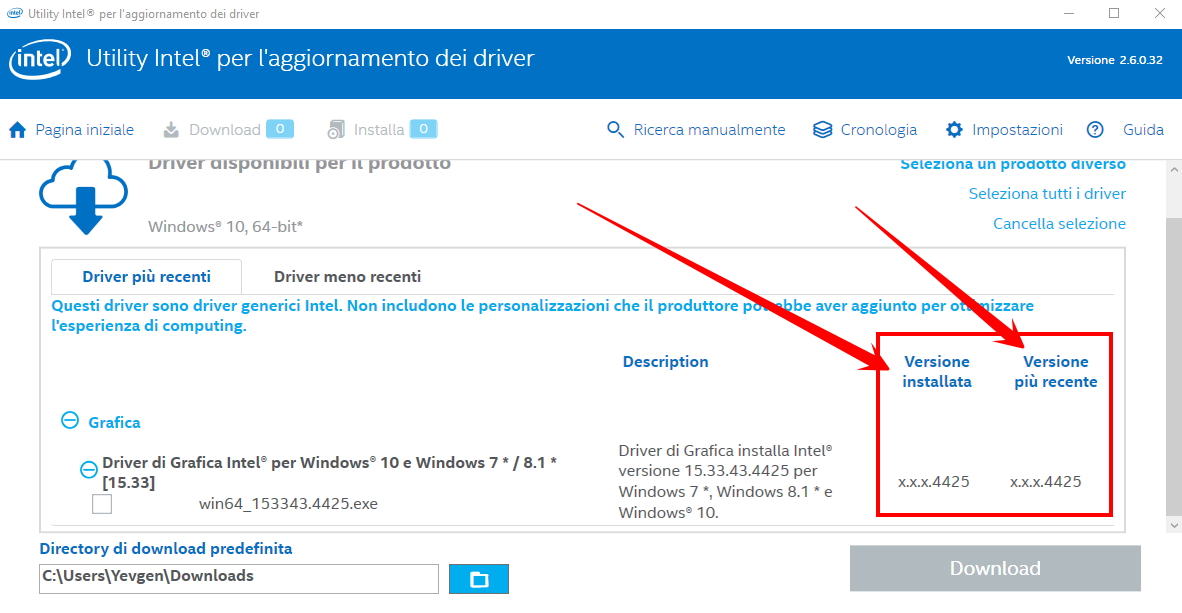The image size is (1182, 613).
Task: Click the Installa counter badge showing 0
Action: point(424,129)
